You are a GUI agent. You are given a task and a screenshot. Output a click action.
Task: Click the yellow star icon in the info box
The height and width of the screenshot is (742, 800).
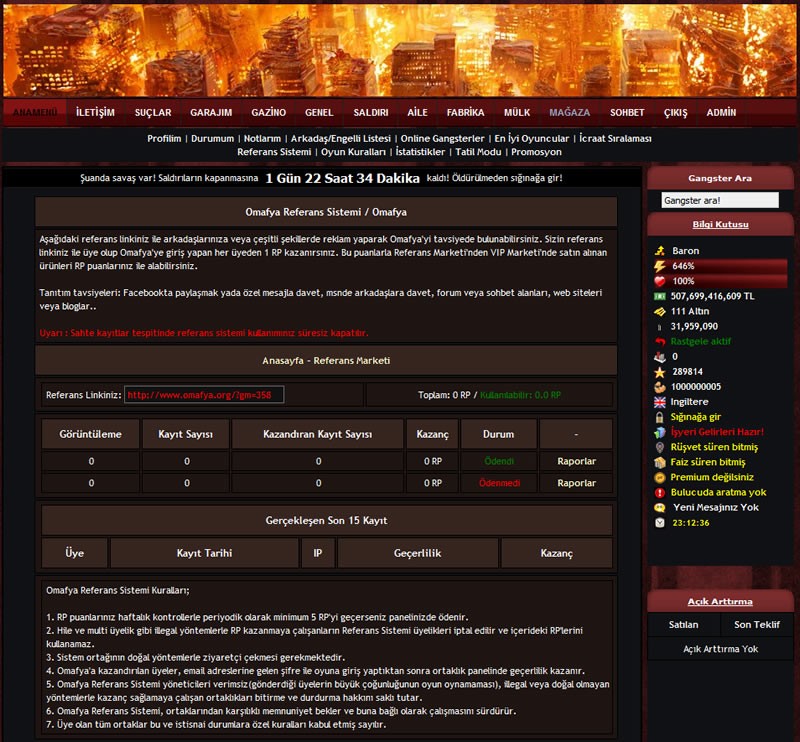[659, 371]
